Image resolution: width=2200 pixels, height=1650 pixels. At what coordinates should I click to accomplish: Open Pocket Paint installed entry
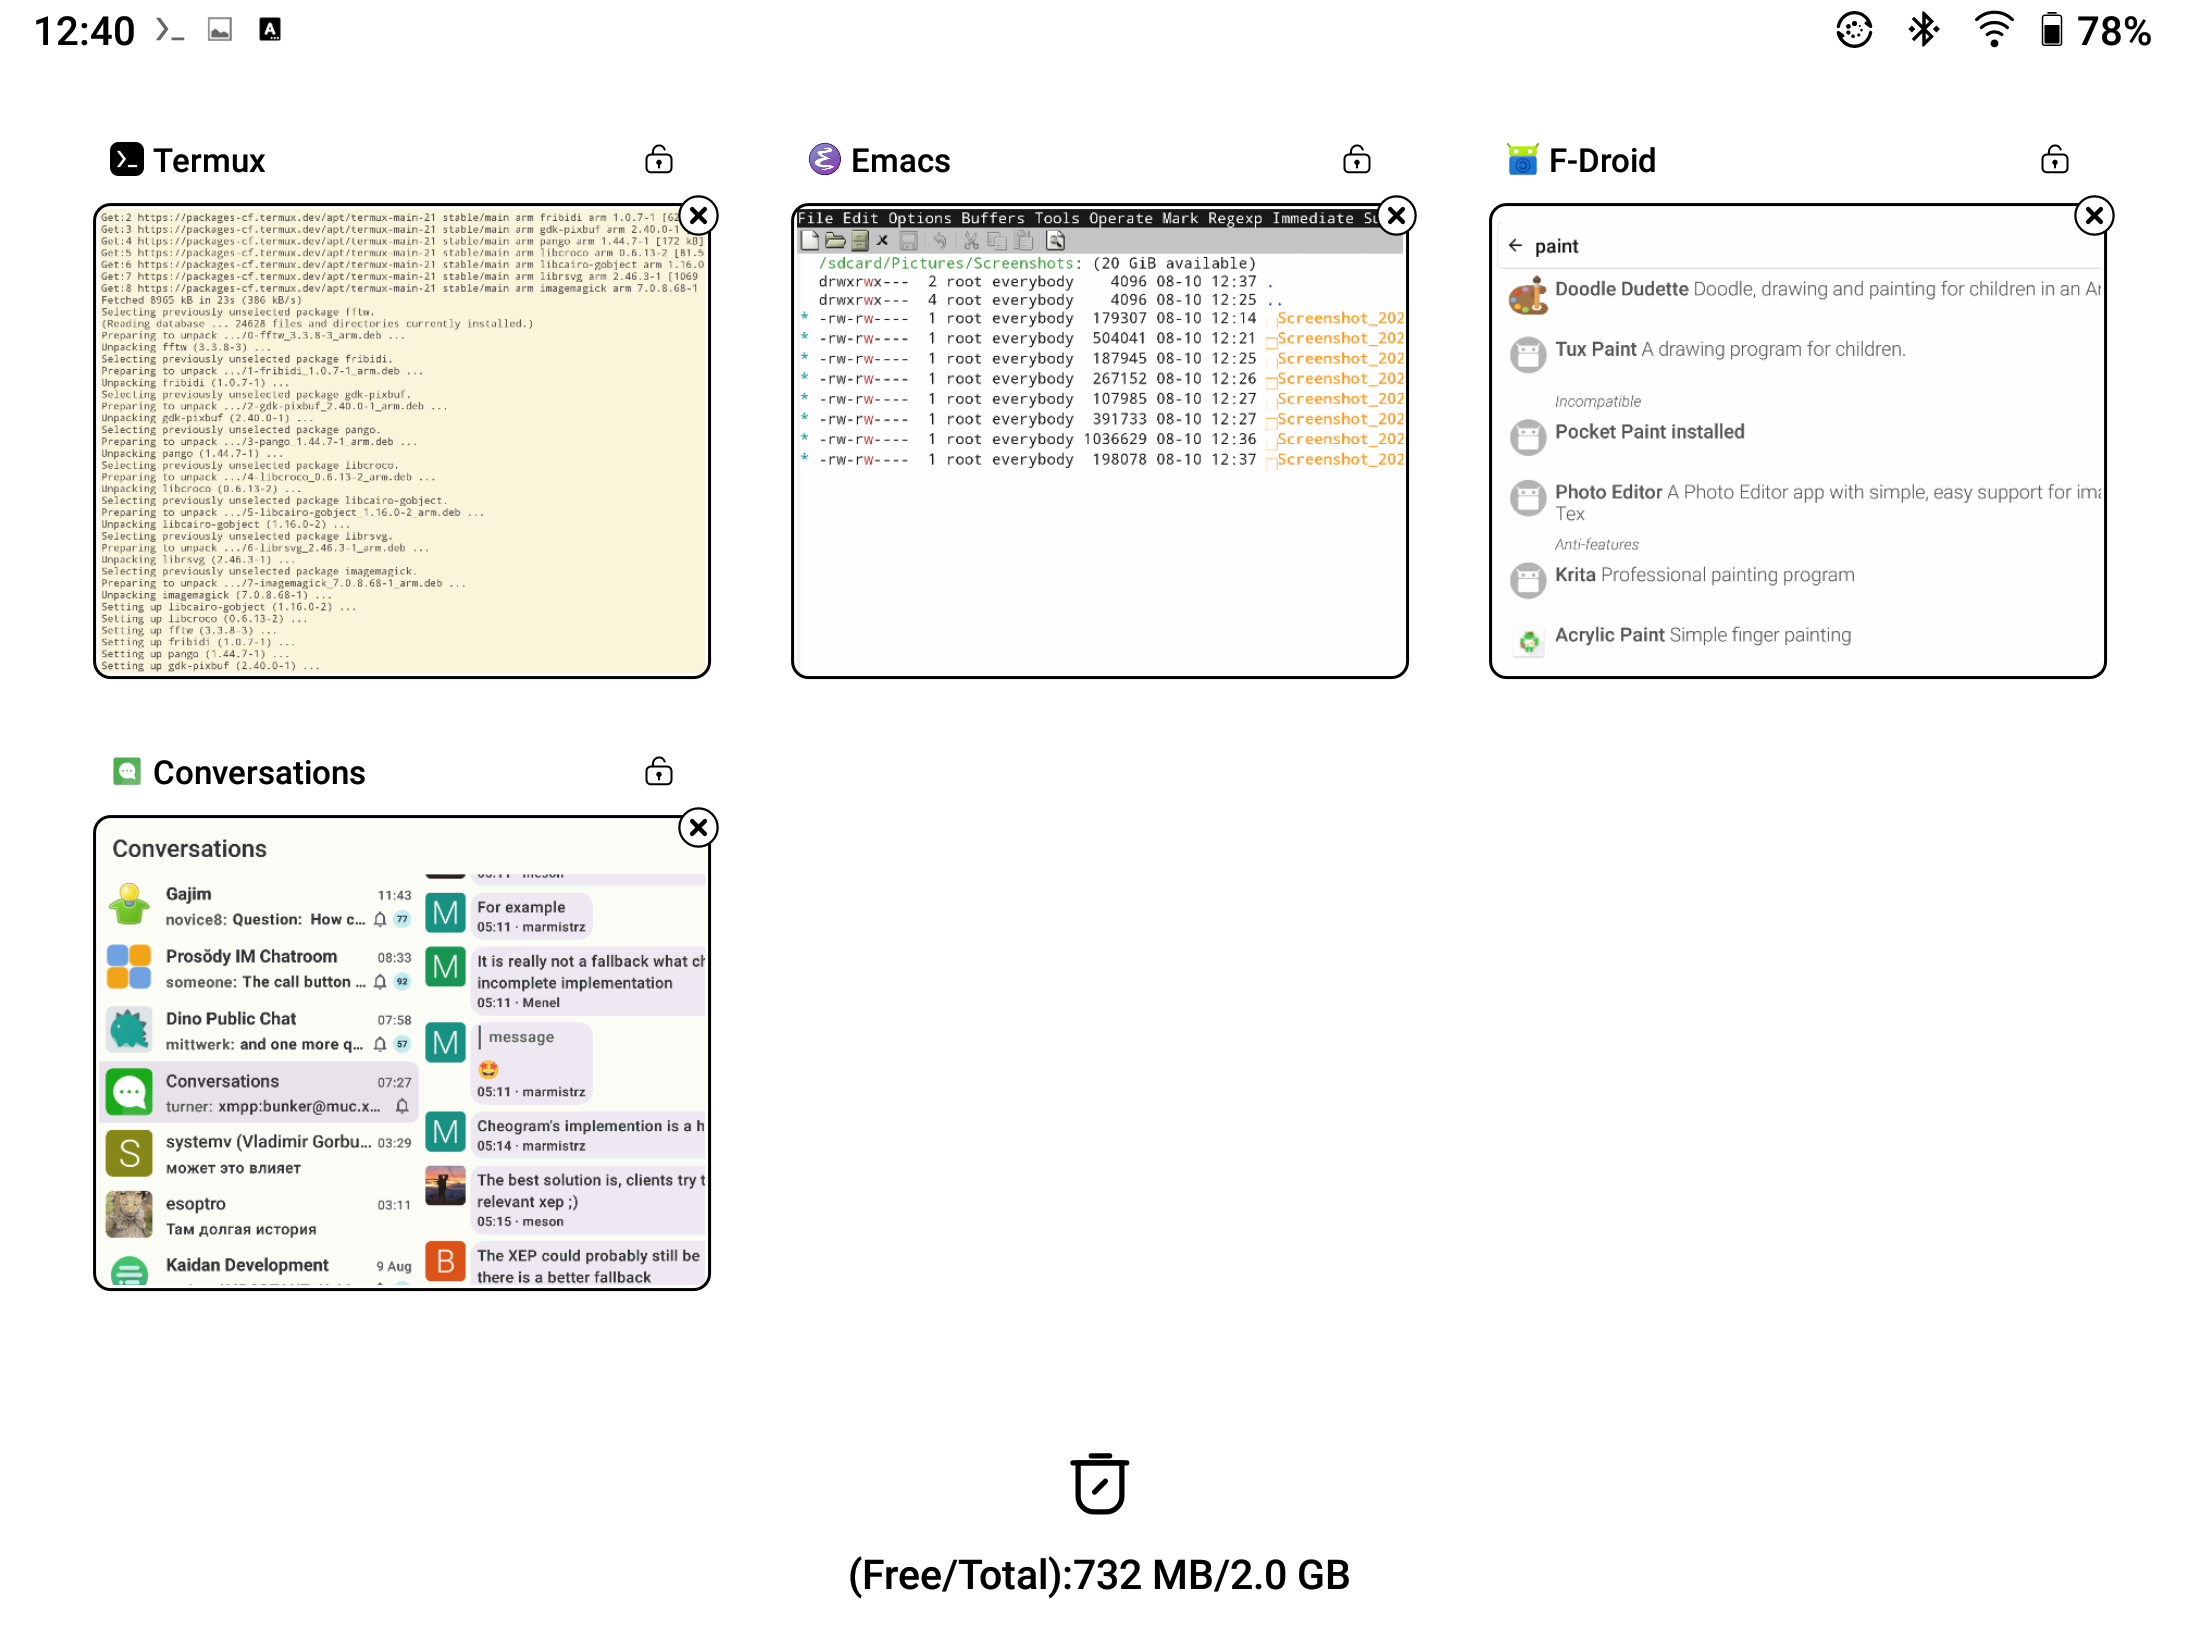1800,433
